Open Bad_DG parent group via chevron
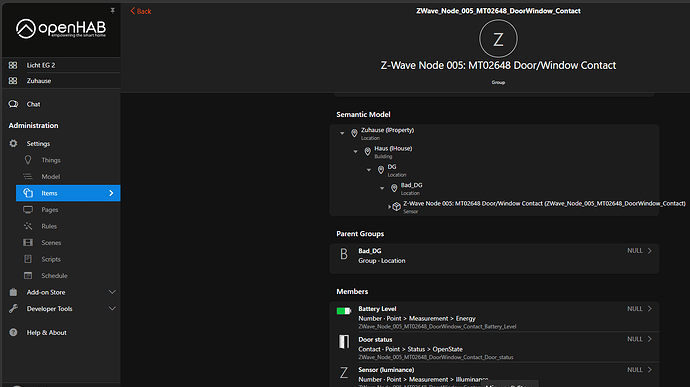This screenshot has height=387, width=690. tap(650, 251)
